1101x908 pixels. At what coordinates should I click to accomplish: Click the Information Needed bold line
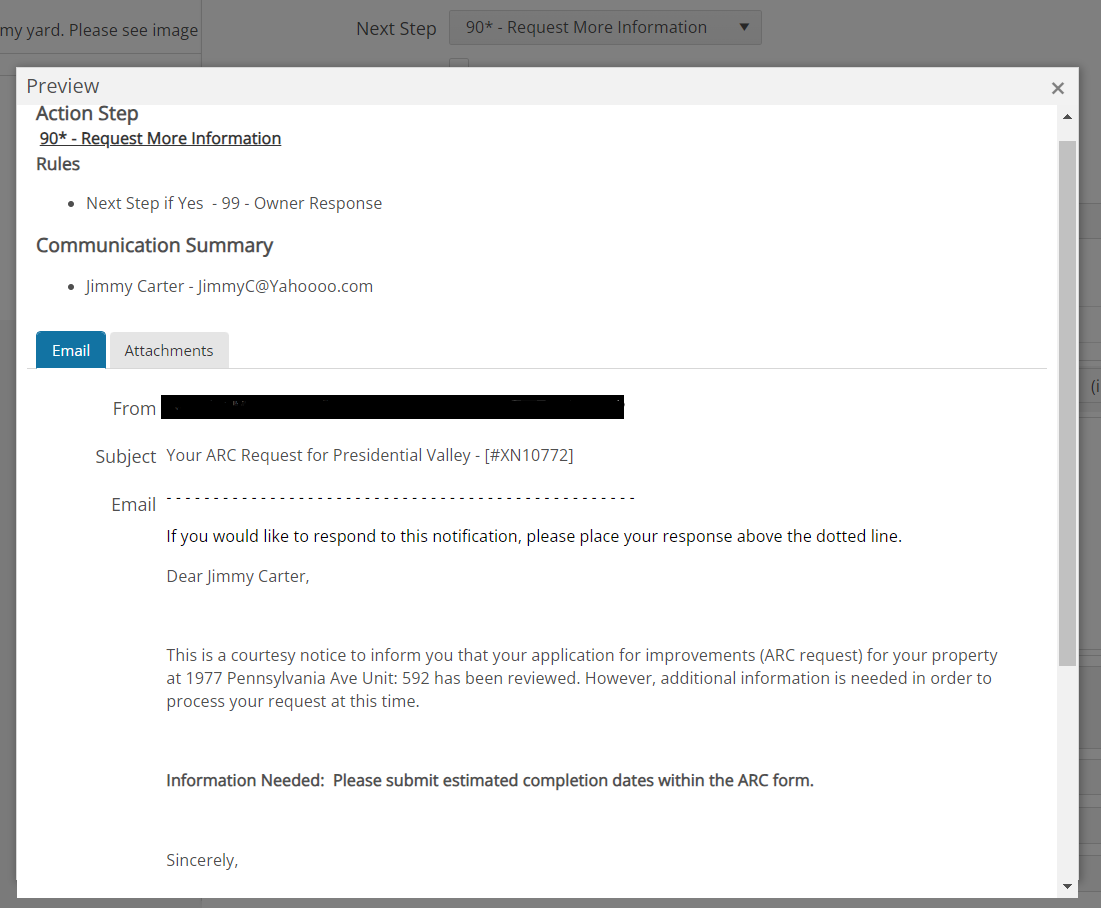tap(490, 780)
